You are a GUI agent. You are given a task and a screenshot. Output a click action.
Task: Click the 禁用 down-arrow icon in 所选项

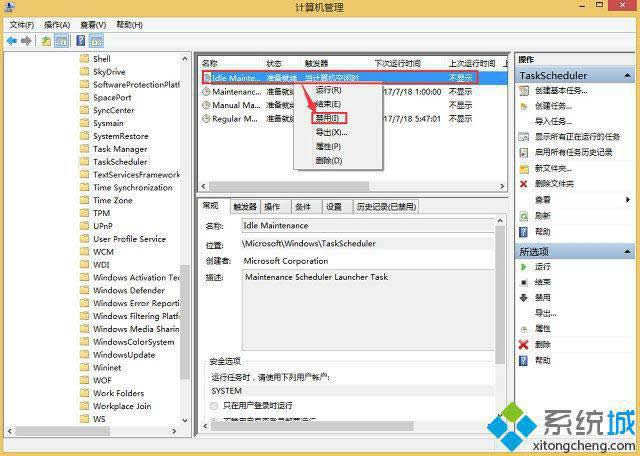tap(524, 298)
